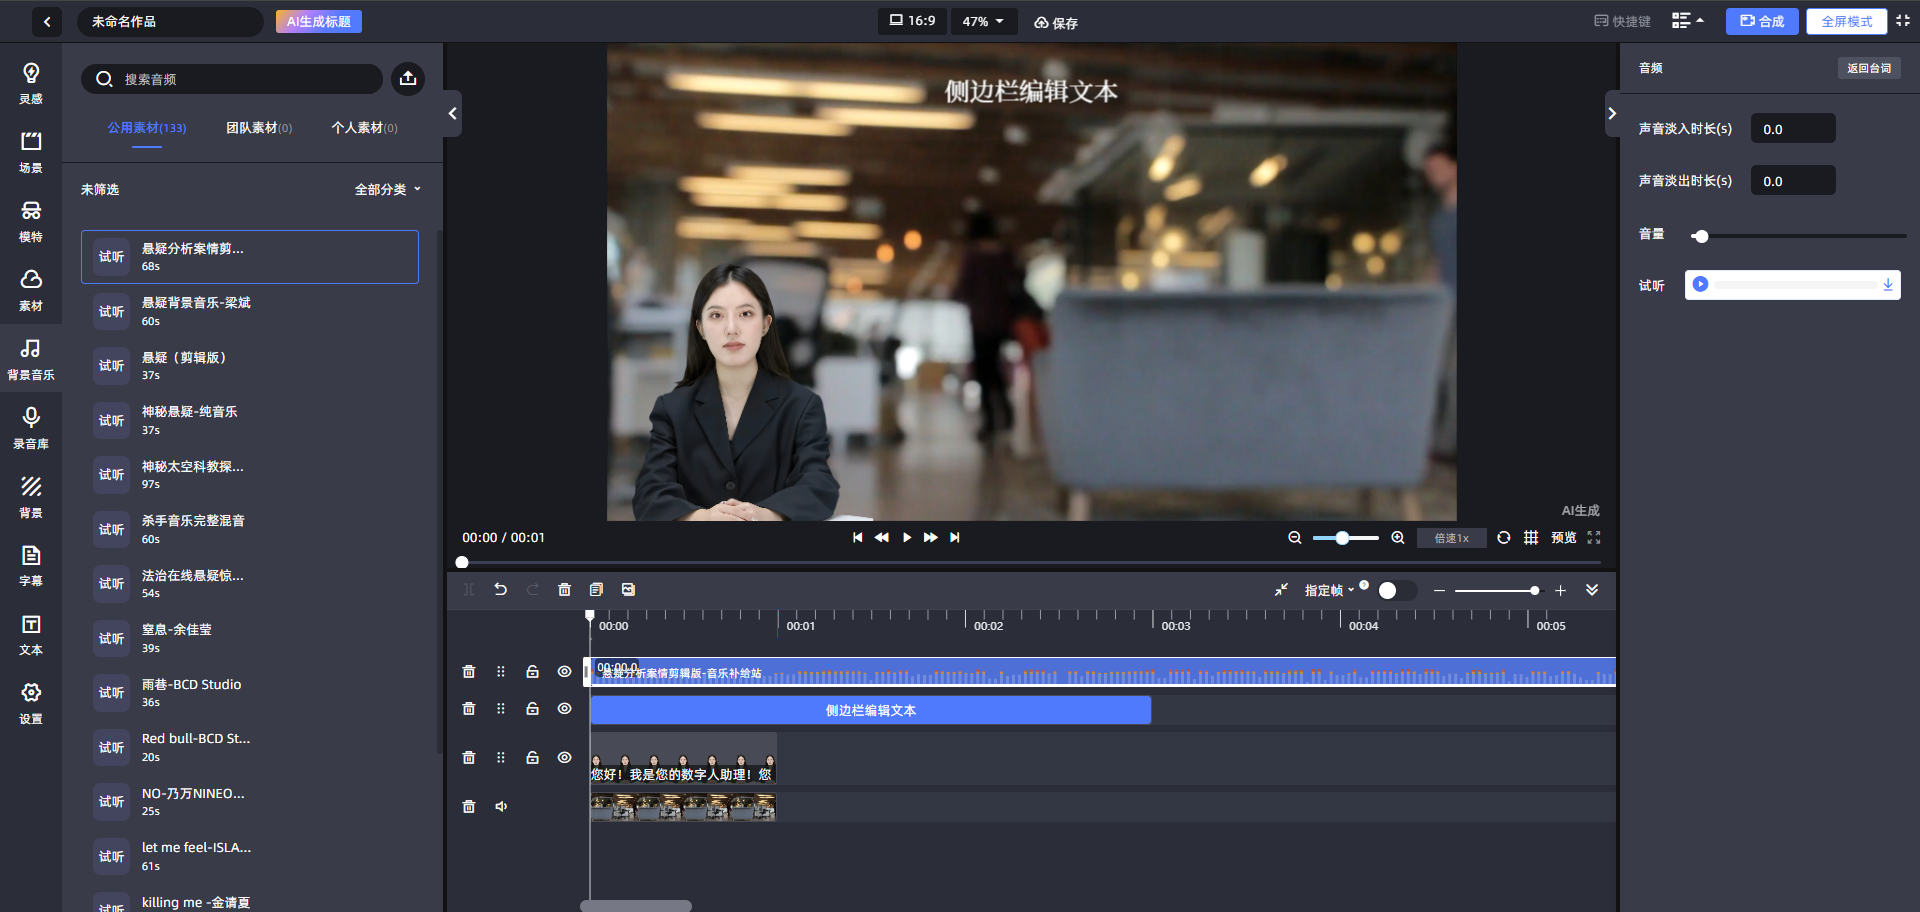
Task: Open the 录音库 recording library panel
Action: pyautogui.click(x=31, y=428)
